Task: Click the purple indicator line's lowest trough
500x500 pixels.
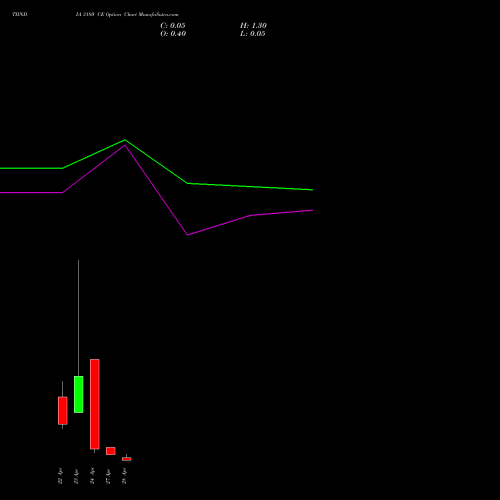Action: click(x=188, y=235)
